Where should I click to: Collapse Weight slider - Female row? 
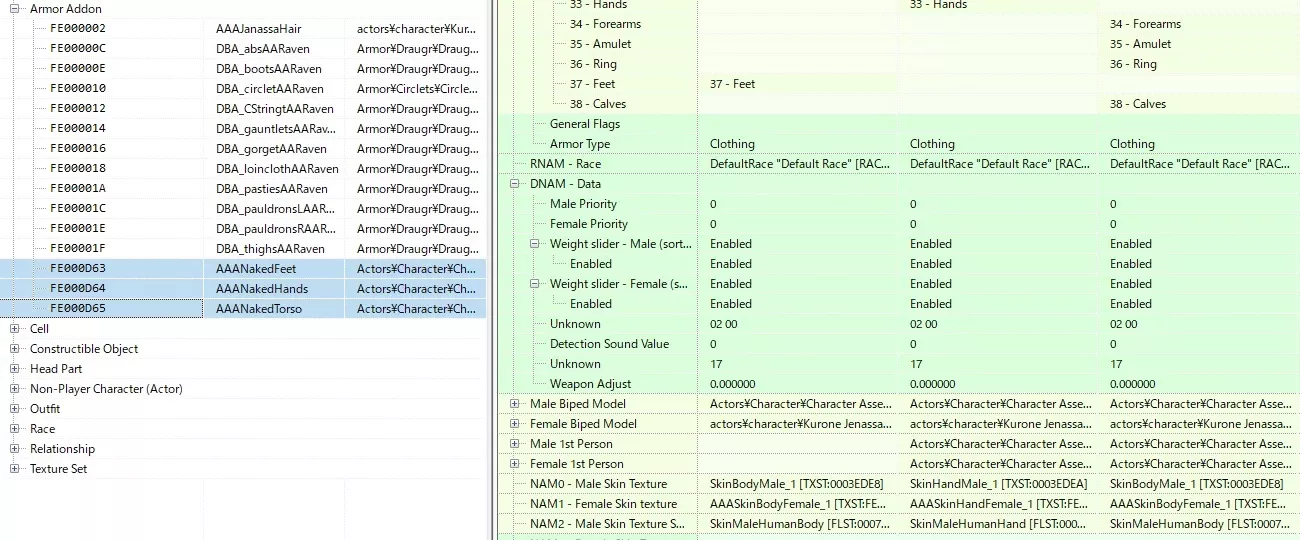pos(535,284)
